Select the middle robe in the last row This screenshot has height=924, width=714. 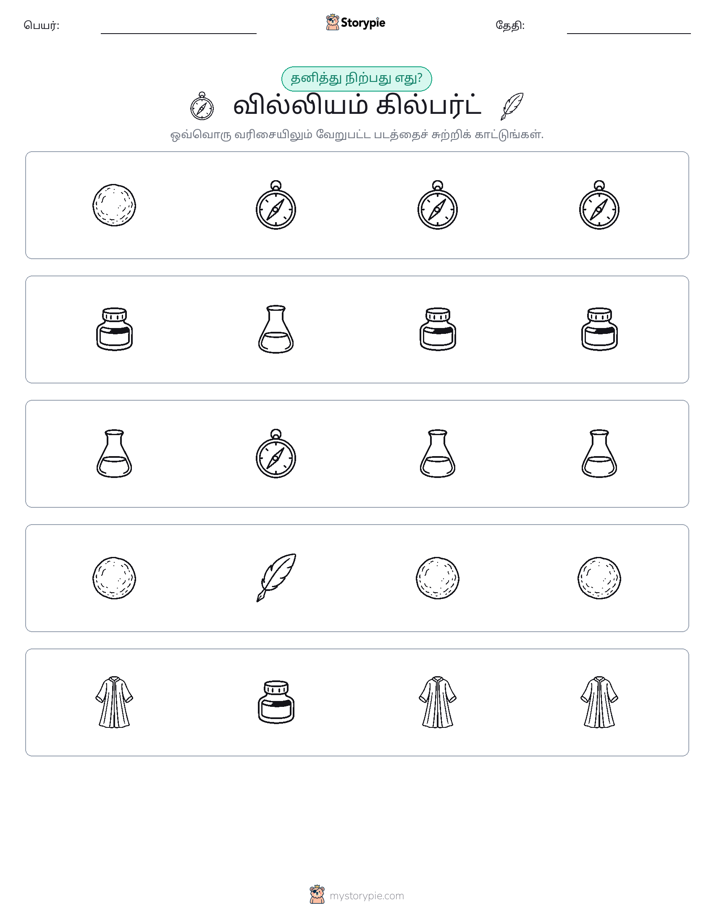tap(437, 702)
